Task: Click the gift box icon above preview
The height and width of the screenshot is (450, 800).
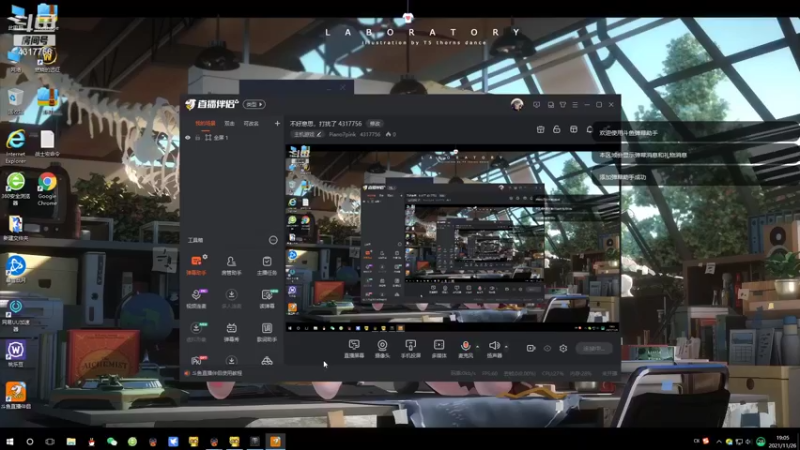Action: [540, 130]
